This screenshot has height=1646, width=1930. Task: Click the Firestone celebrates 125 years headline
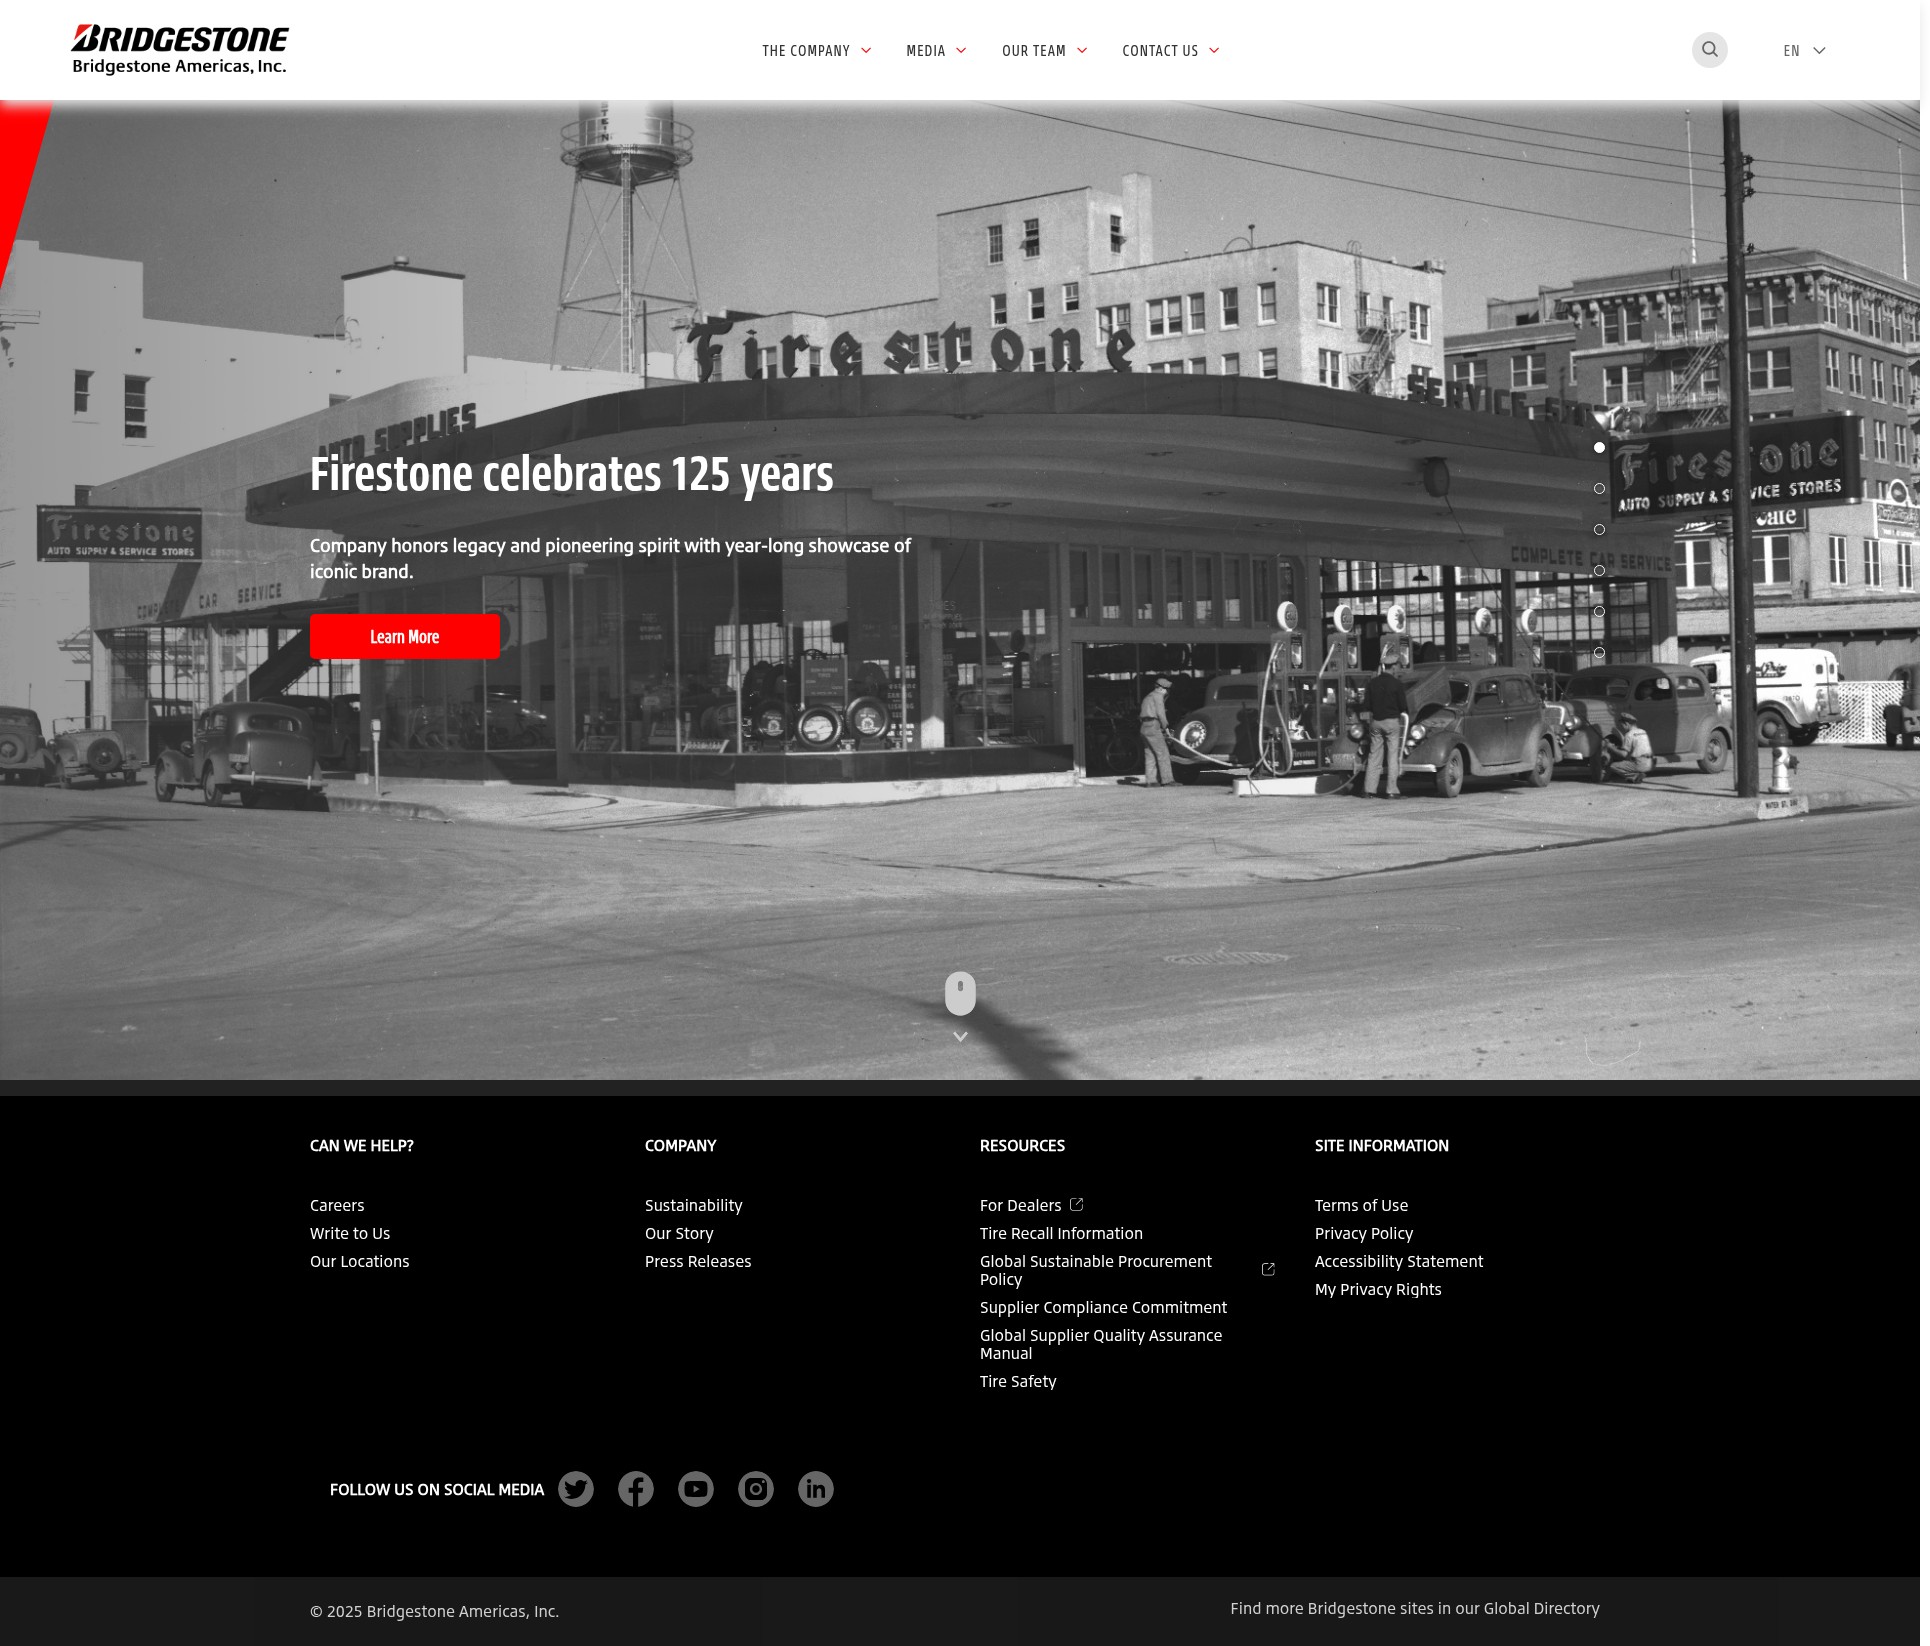point(571,474)
